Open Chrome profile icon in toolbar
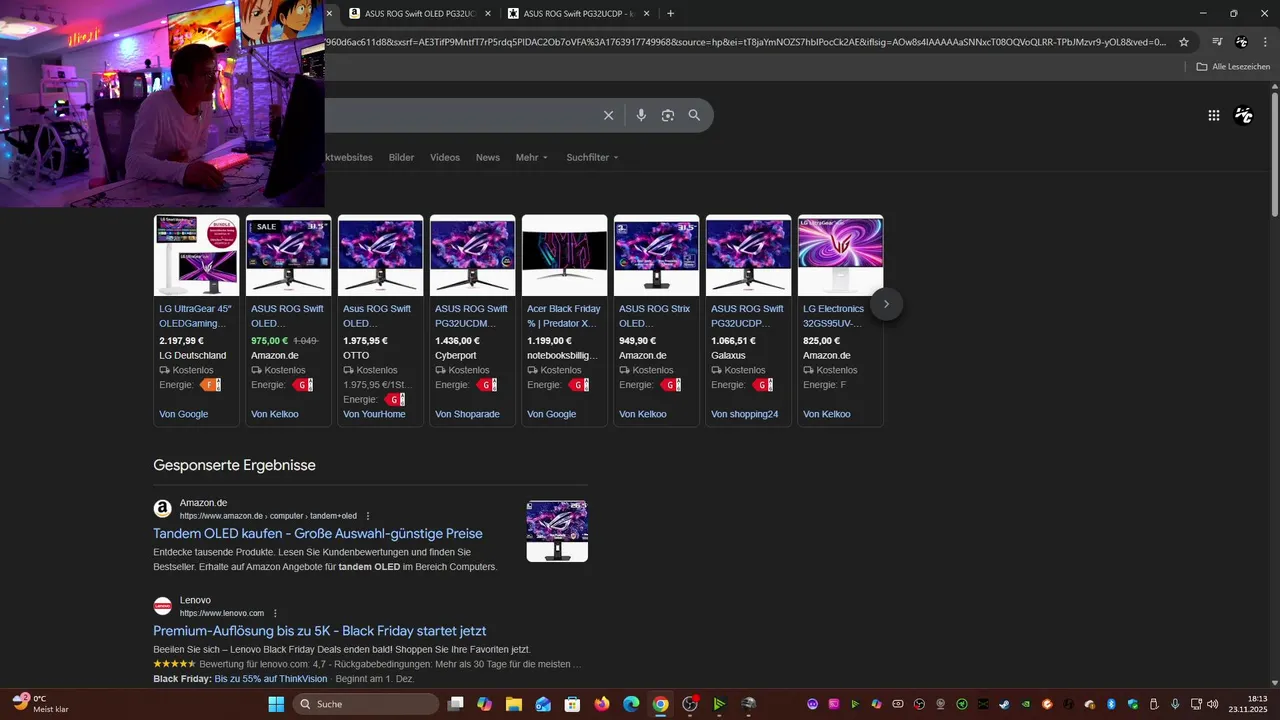The height and width of the screenshot is (720, 1280). (1242, 42)
